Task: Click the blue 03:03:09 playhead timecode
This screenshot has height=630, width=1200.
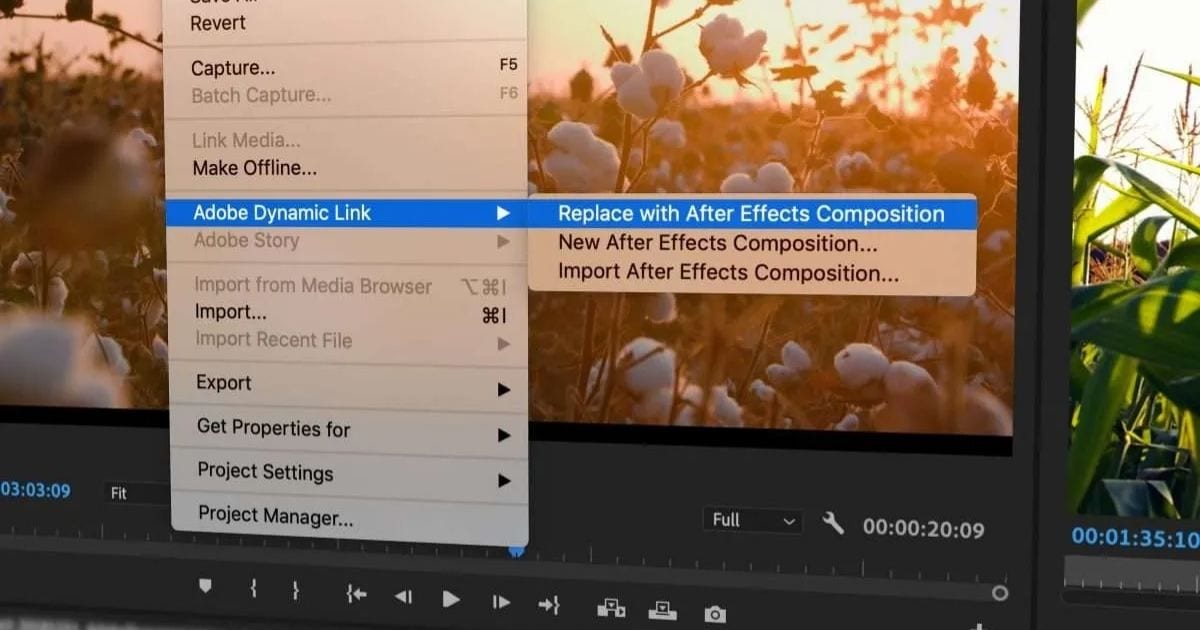Action: click(x=35, y=490)
